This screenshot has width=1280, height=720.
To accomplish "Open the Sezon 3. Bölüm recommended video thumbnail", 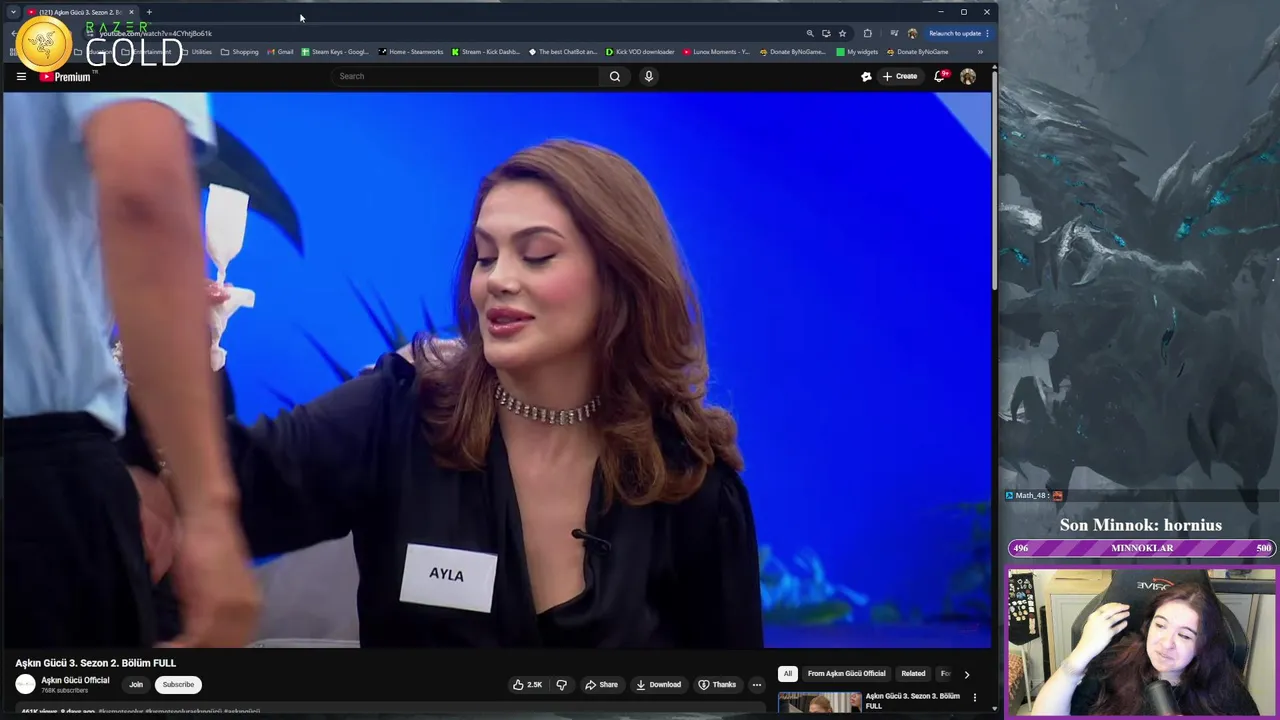I will [x=819, y=701].
